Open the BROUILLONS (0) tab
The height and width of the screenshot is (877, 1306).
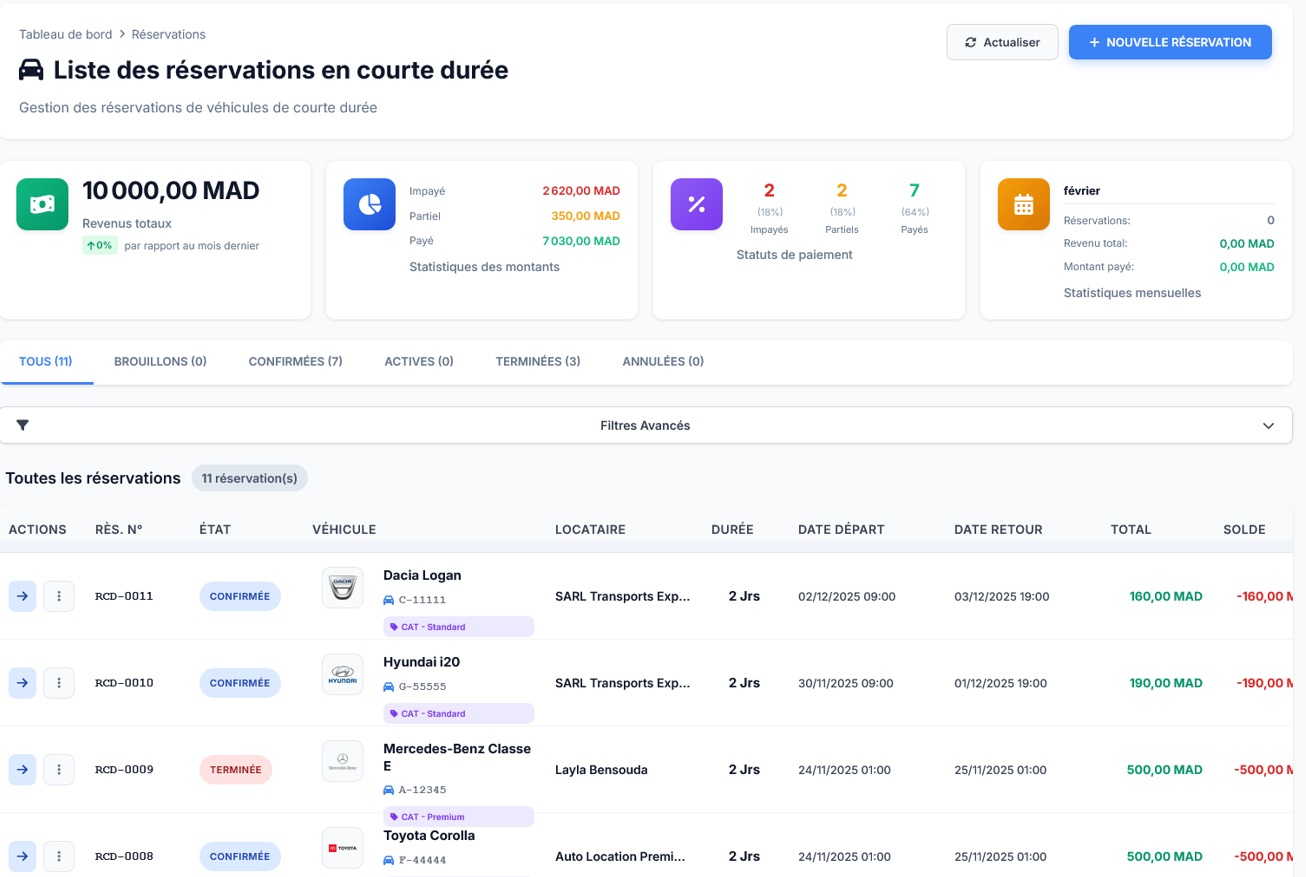(x=160, y=361)
